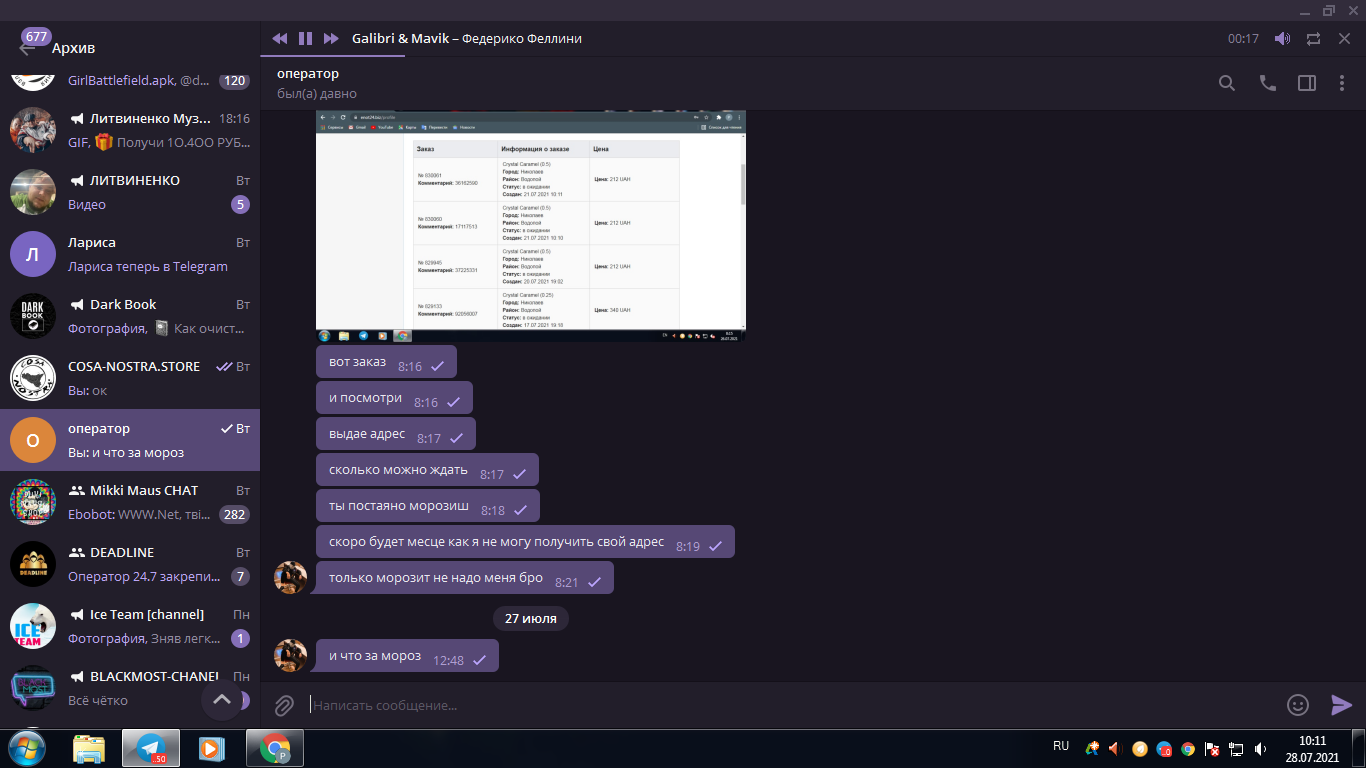Open the order screenshot image
Viewport: 1366px width, 768px height.
531,226
